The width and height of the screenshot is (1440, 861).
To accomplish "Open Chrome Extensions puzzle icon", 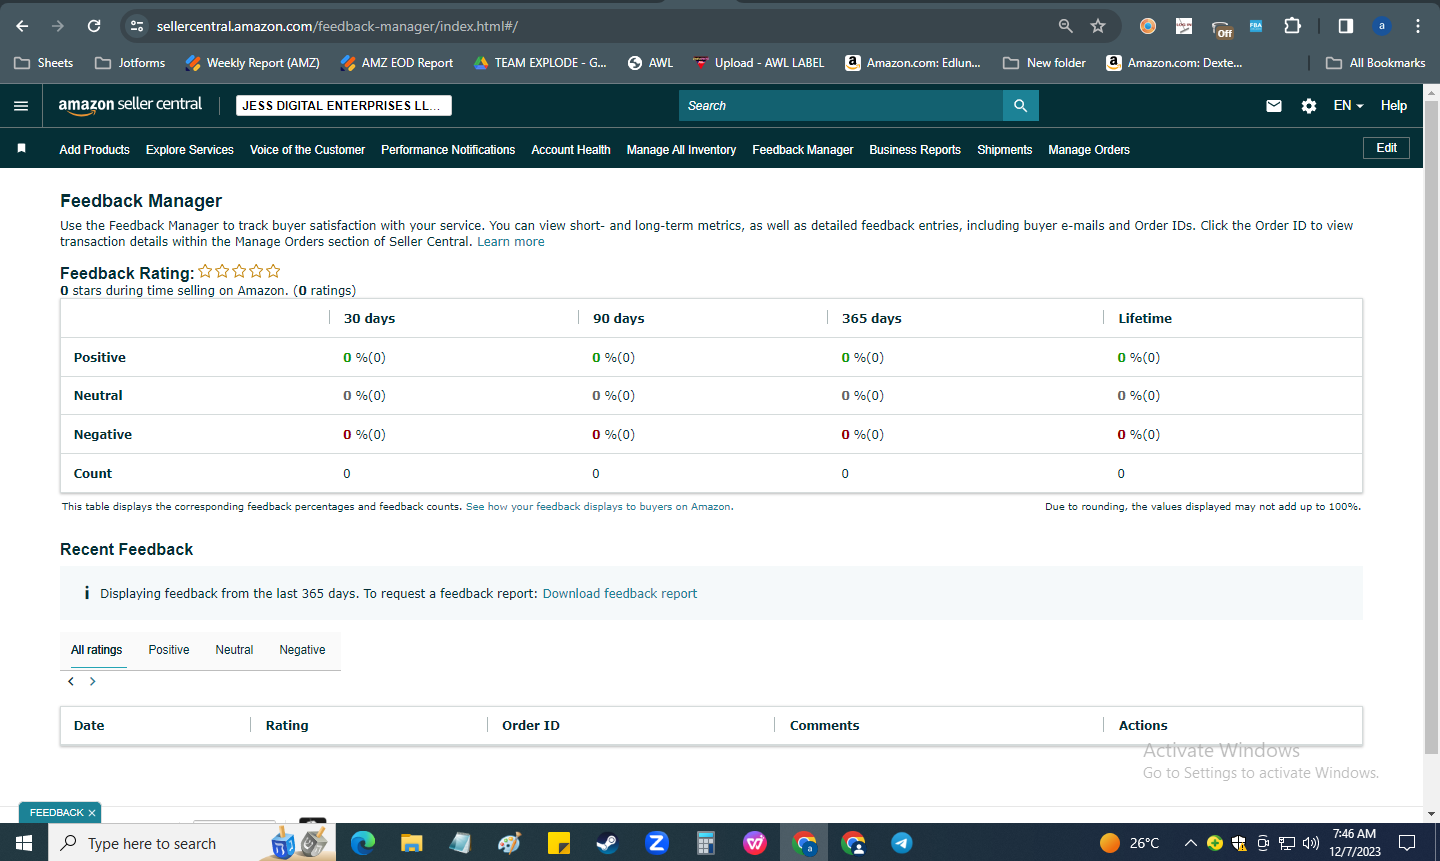I will pos(1292,26).
